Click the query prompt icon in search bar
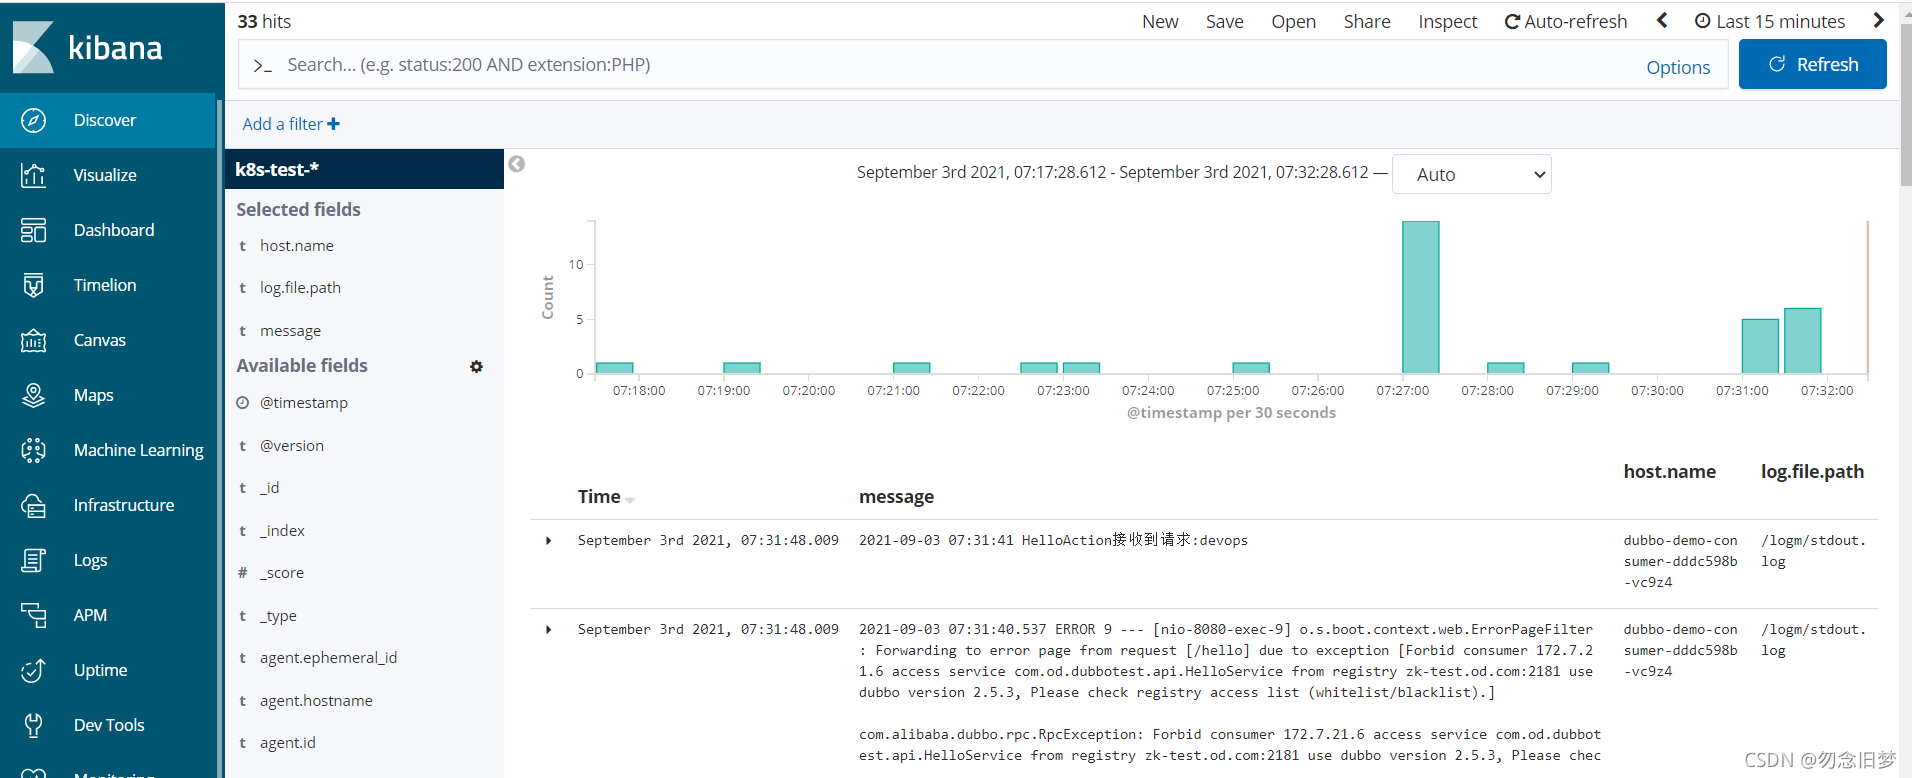1912x778 pixels. click(262, 66)
